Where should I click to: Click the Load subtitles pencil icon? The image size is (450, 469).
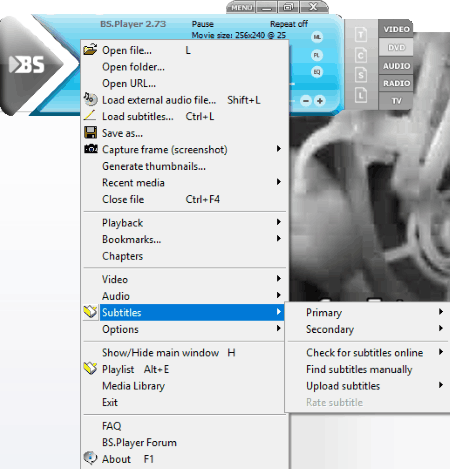pyautogui.click(x=90, y=115)
